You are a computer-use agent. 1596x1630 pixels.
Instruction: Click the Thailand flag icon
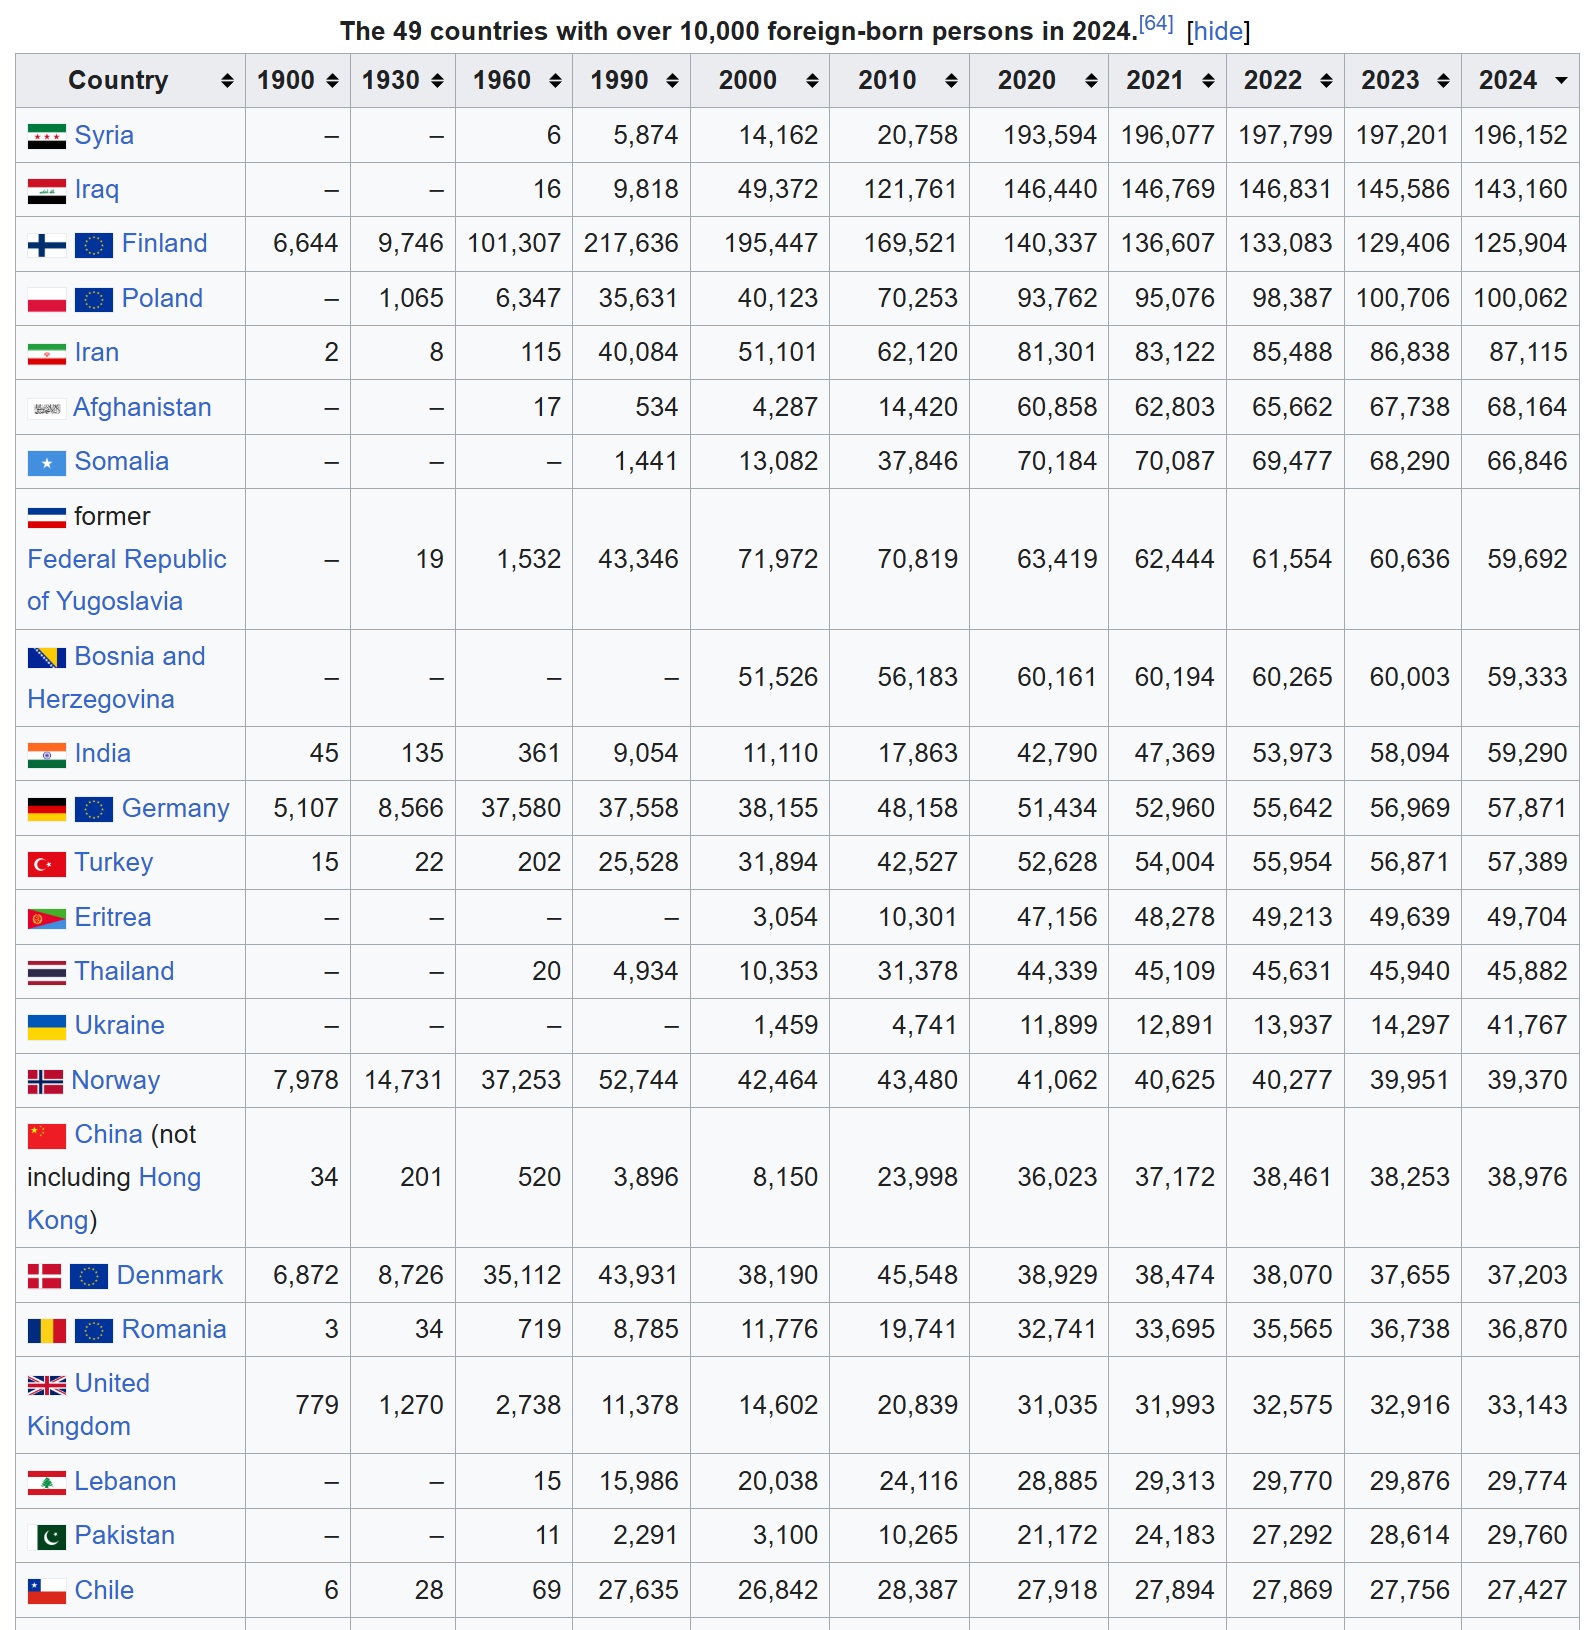coord(46,972)
